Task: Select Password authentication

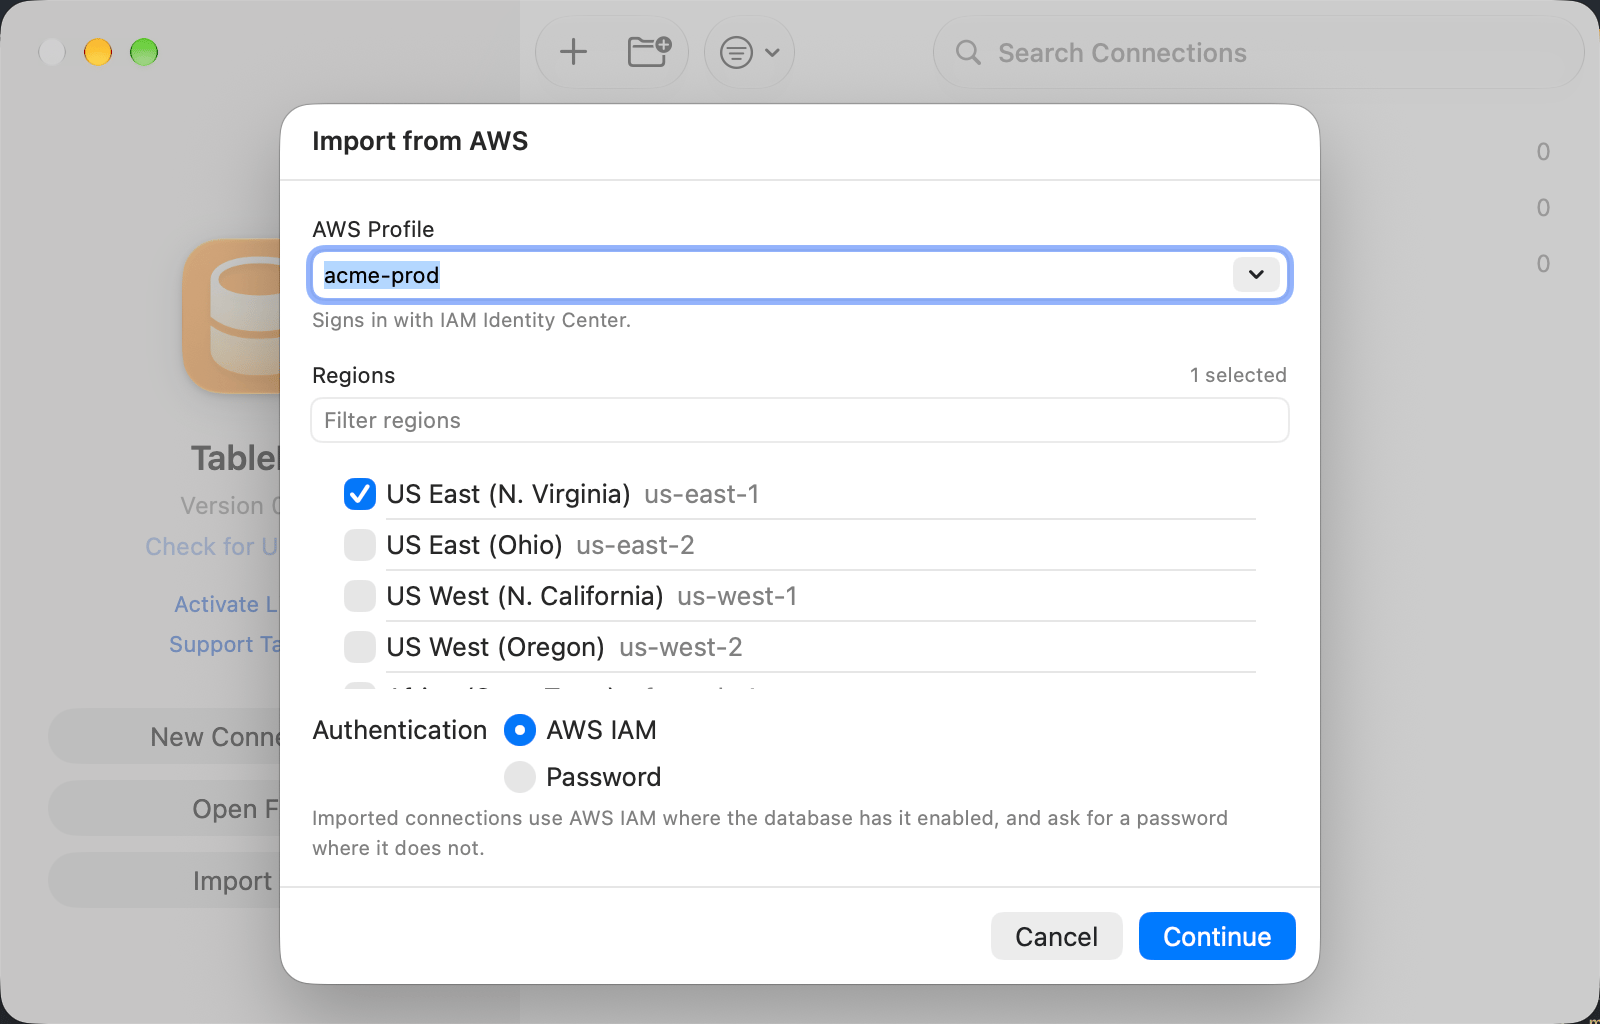Action: pyautogui.click(x=520, y=777)
